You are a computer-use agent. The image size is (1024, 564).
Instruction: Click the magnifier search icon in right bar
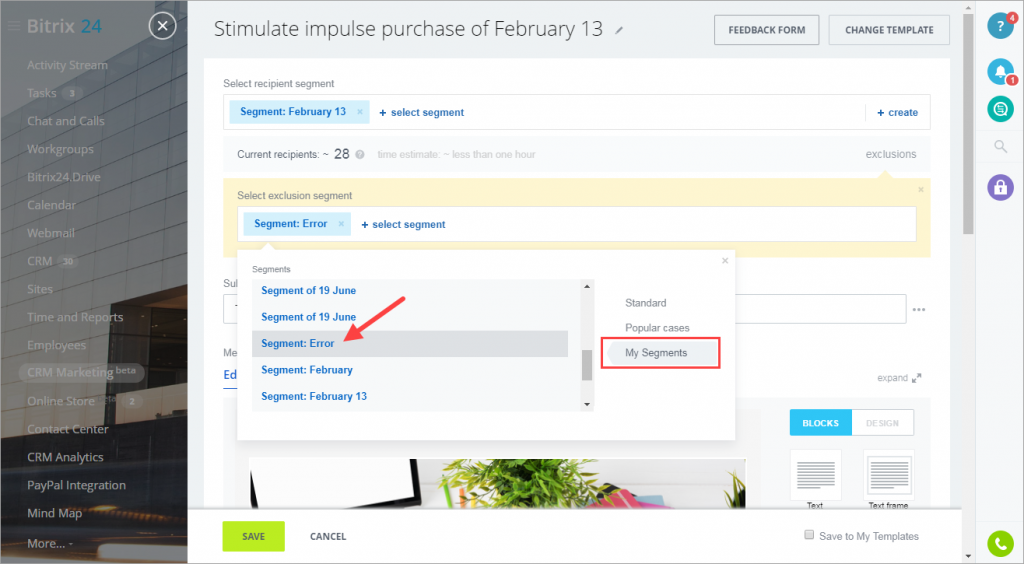[1000, 146]
